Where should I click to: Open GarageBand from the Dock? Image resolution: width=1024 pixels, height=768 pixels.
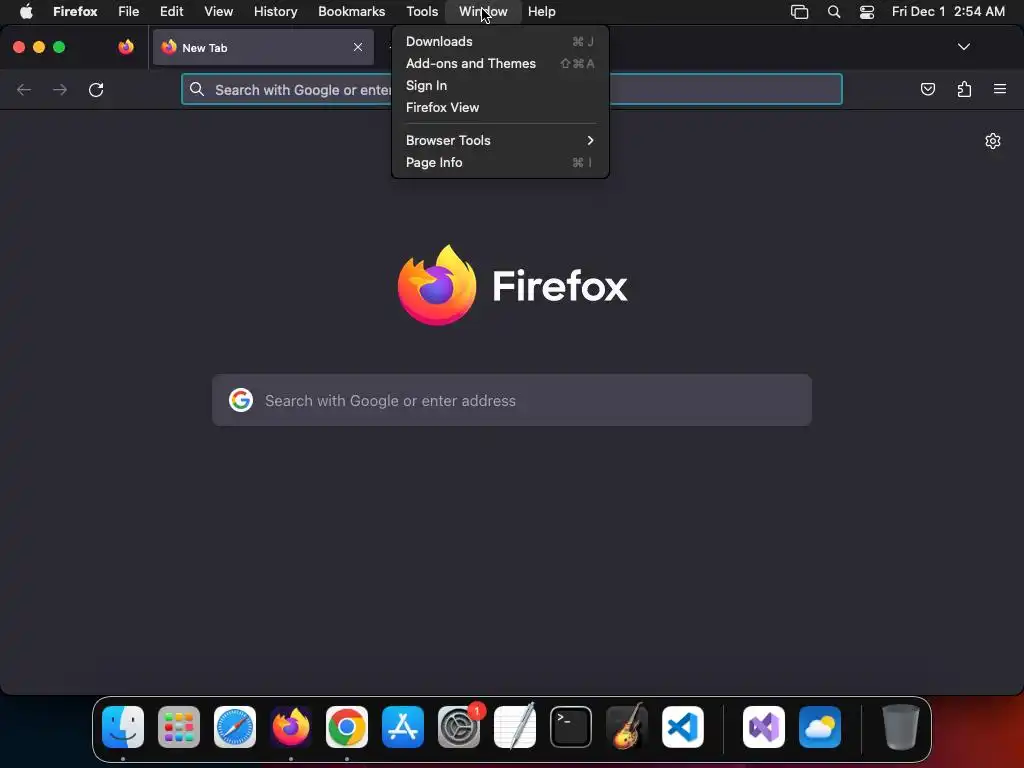pos(627,727)
